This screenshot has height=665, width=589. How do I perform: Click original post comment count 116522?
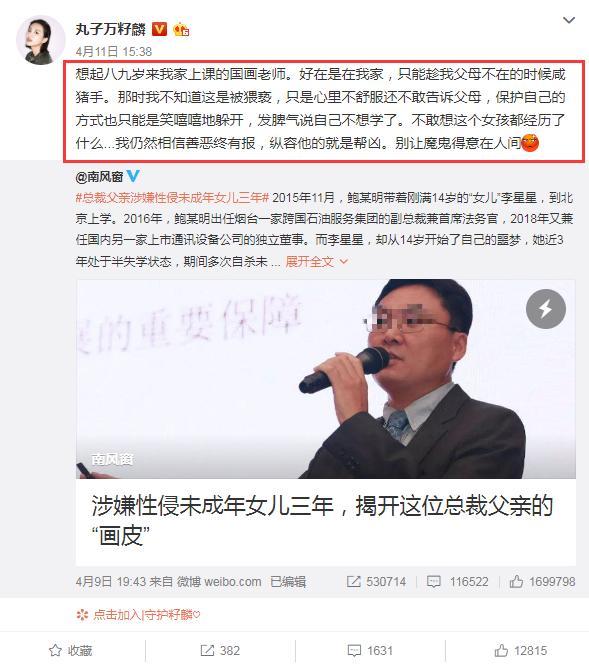click(x=458, y=581)
